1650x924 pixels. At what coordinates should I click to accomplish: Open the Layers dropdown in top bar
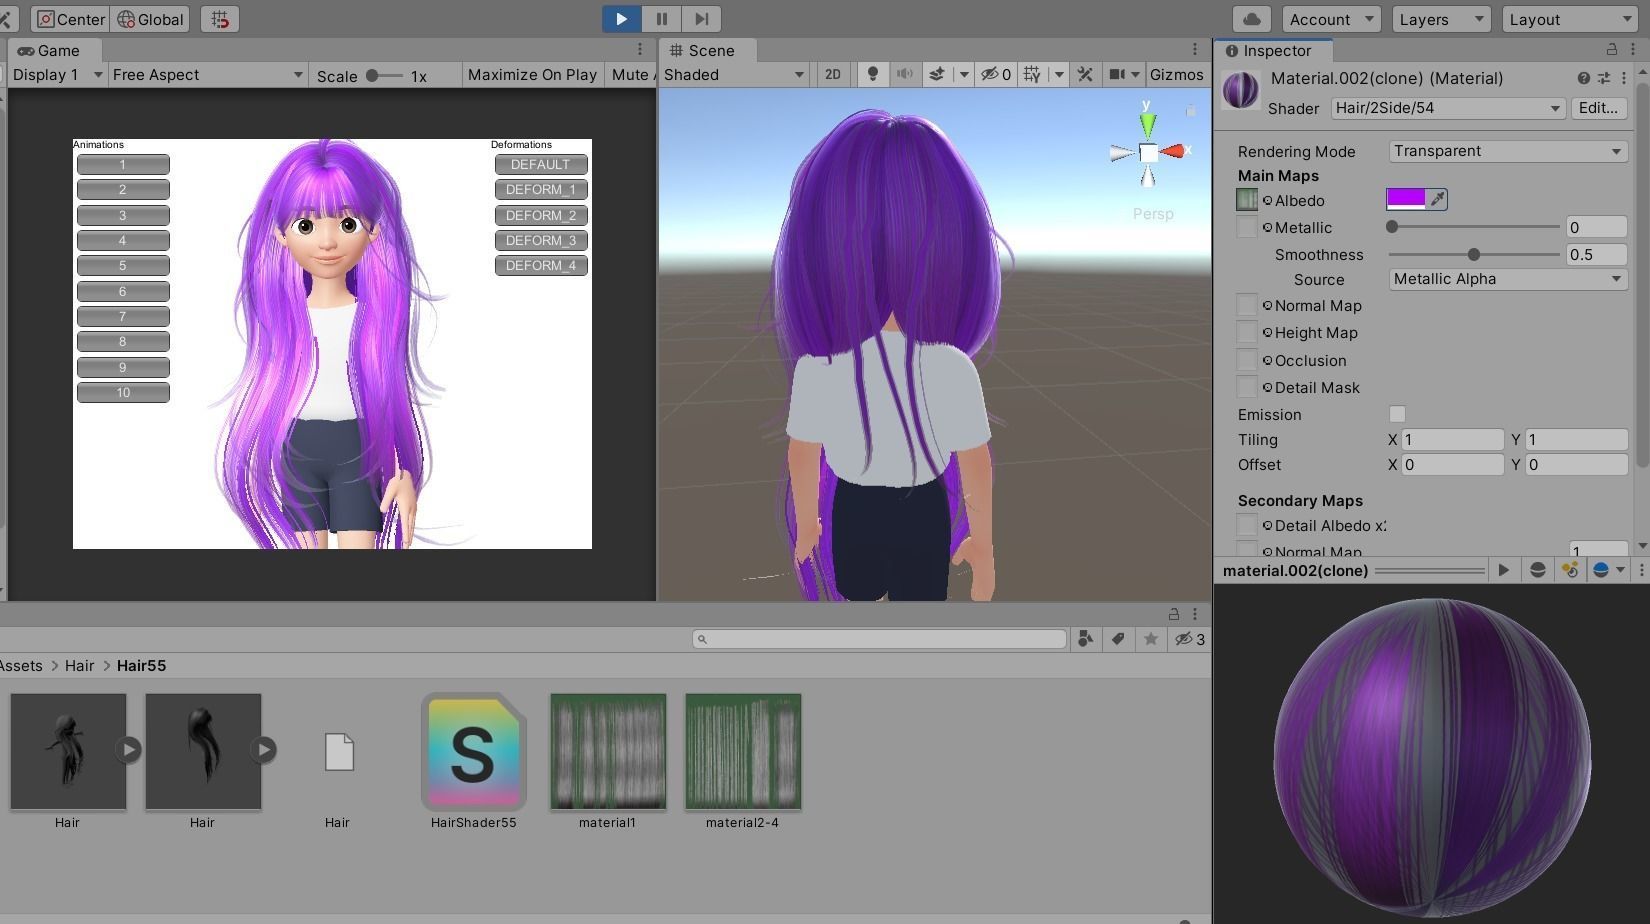(1439, 18)
